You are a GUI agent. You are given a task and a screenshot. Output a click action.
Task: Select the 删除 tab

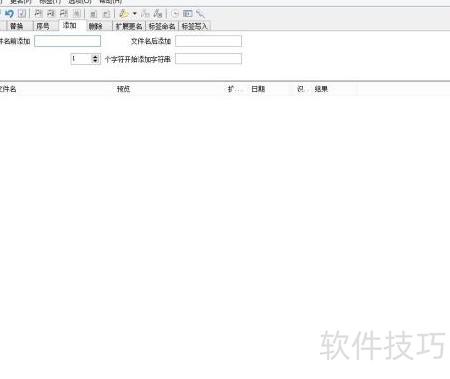pyautogui.click(x=96, y=26)
